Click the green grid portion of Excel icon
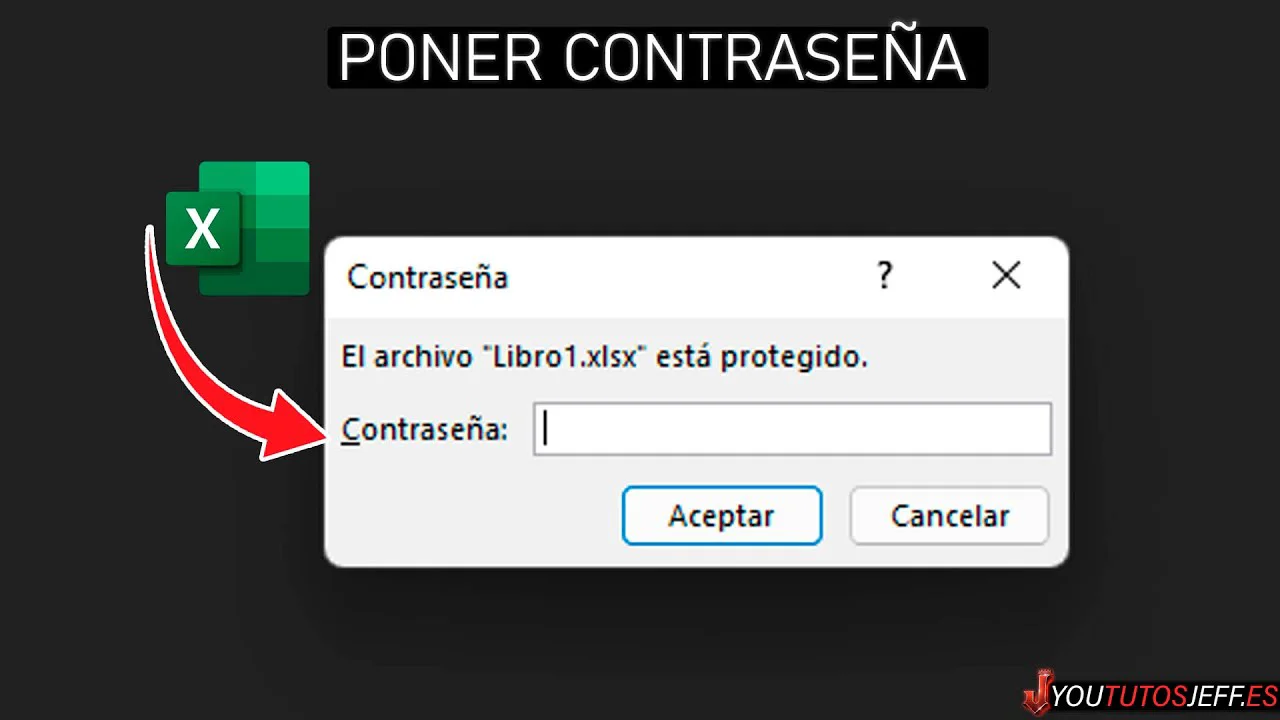The image size is (1280, 720). coord(270,228)
